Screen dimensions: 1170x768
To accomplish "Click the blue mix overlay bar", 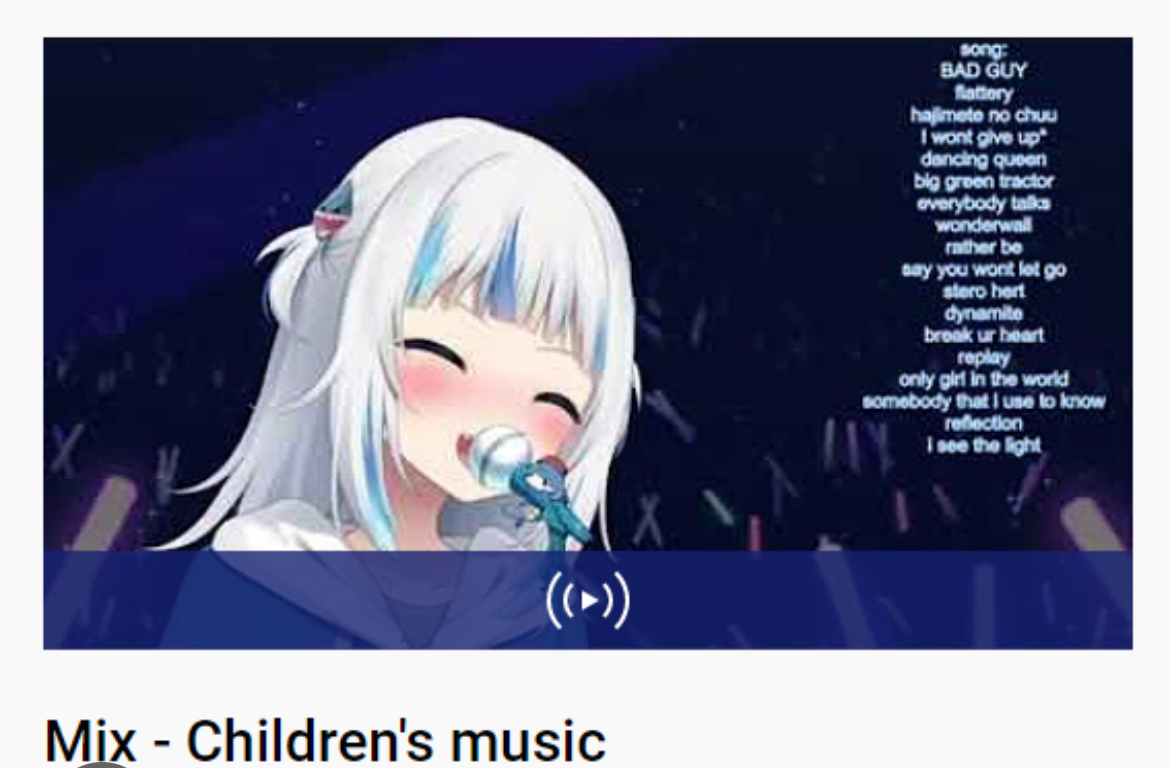I will [x=588, y=600].
